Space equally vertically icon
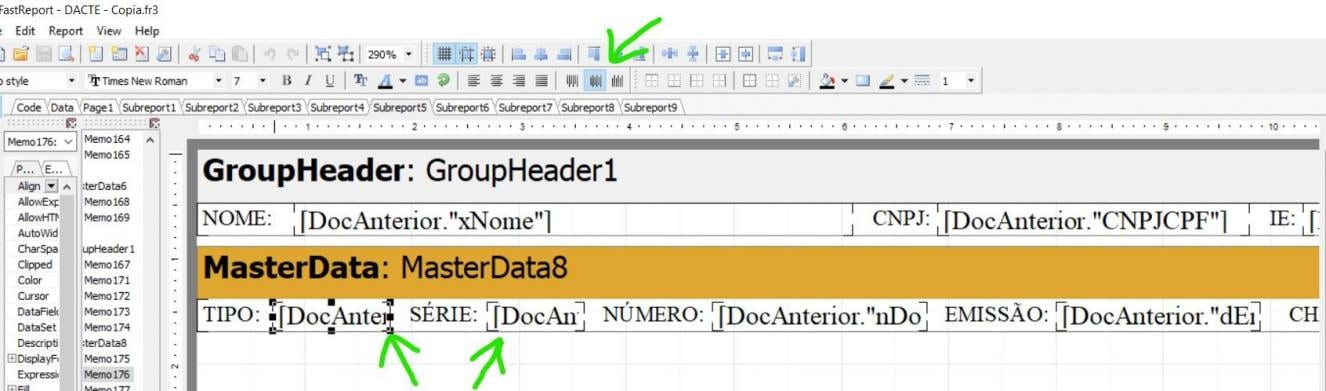 point(693,54)
